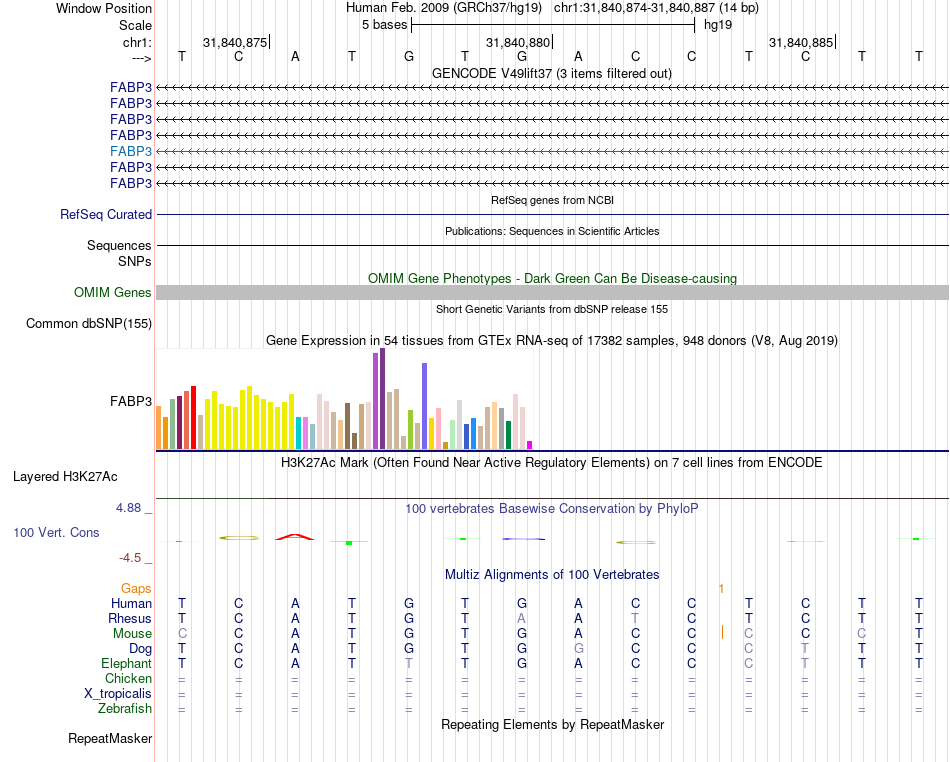
Task: Click the blue bar in the PhyloP conservation graph
Action: click(523, 538)
